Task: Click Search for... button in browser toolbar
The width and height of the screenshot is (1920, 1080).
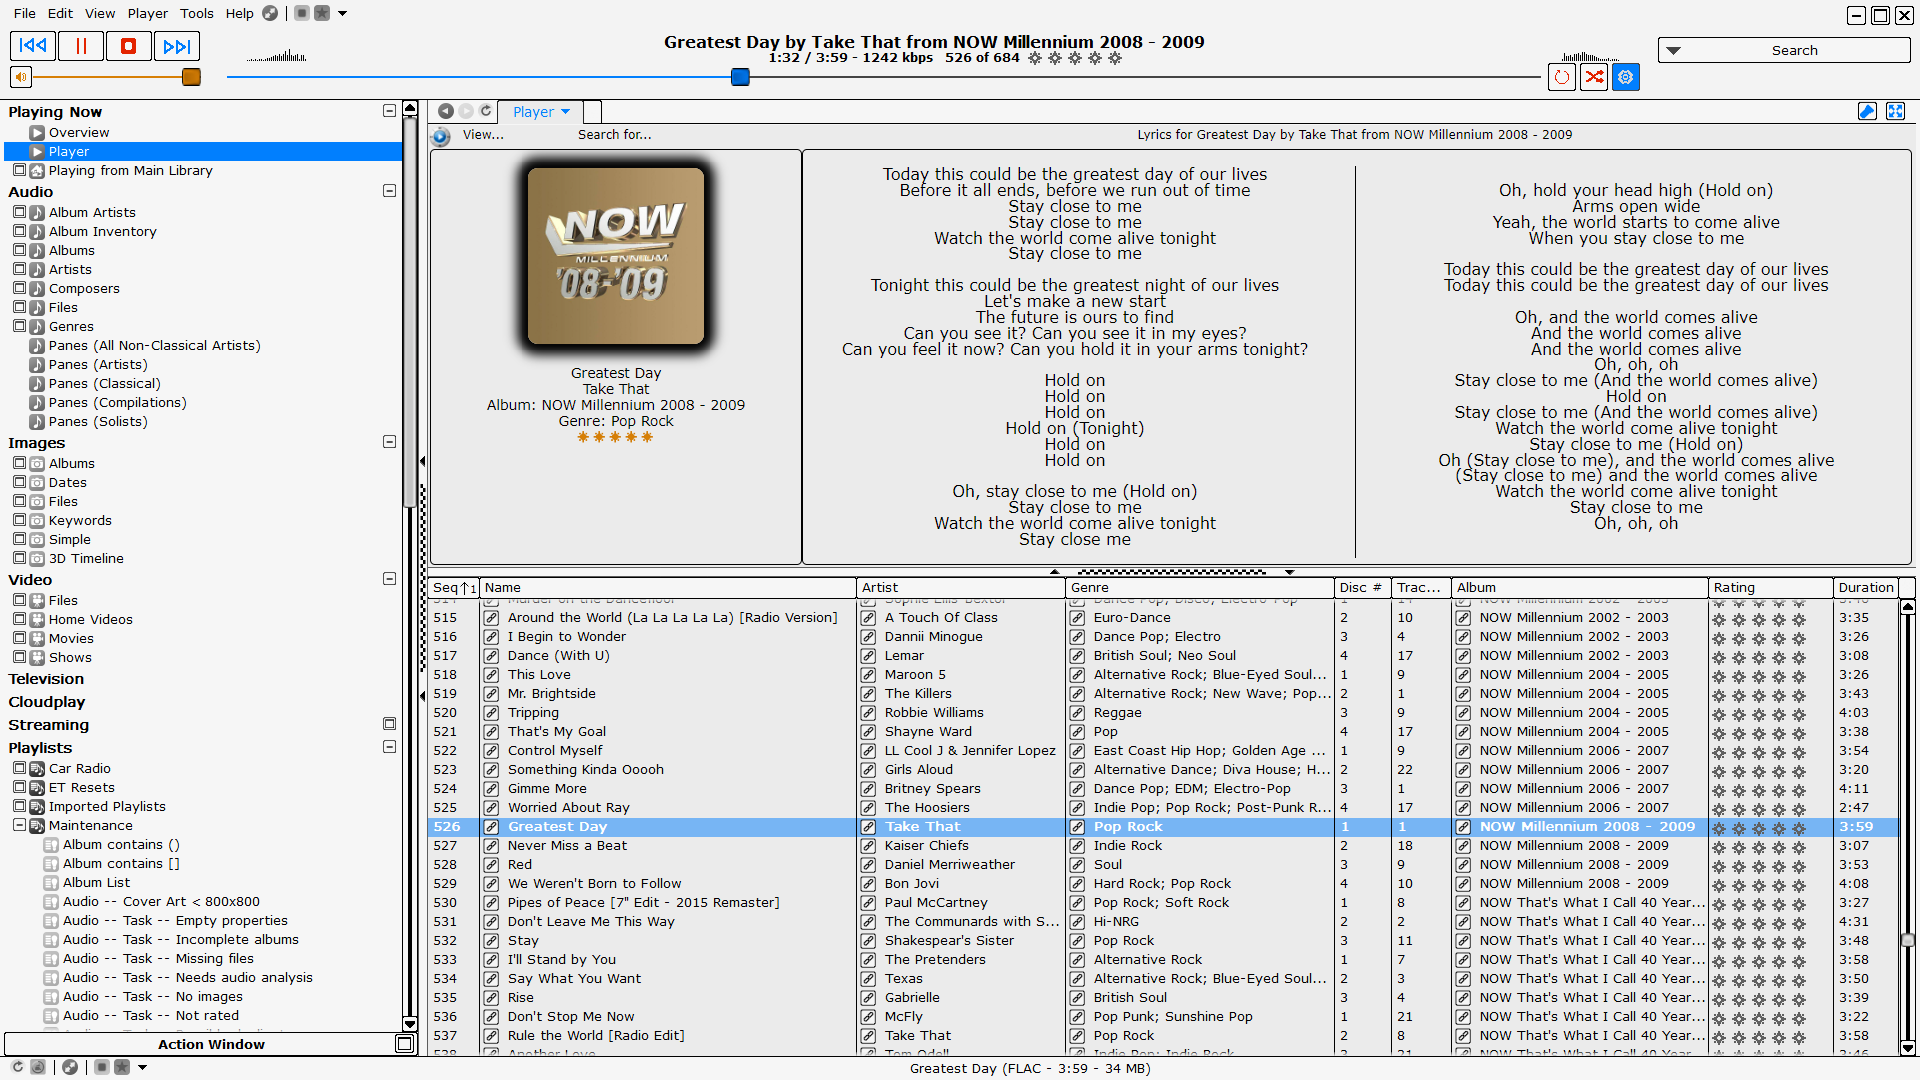Action: pyautogui.click(x=613, y=135)
